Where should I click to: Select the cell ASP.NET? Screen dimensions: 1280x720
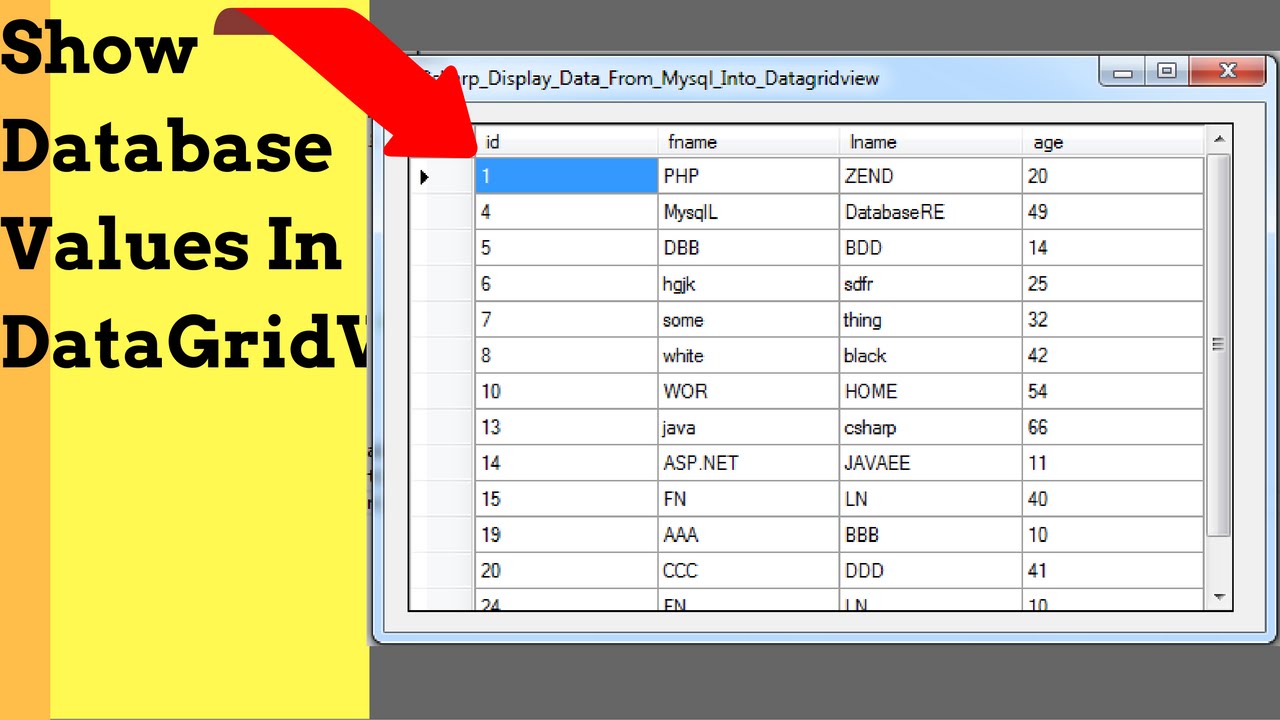pos(749,463)
